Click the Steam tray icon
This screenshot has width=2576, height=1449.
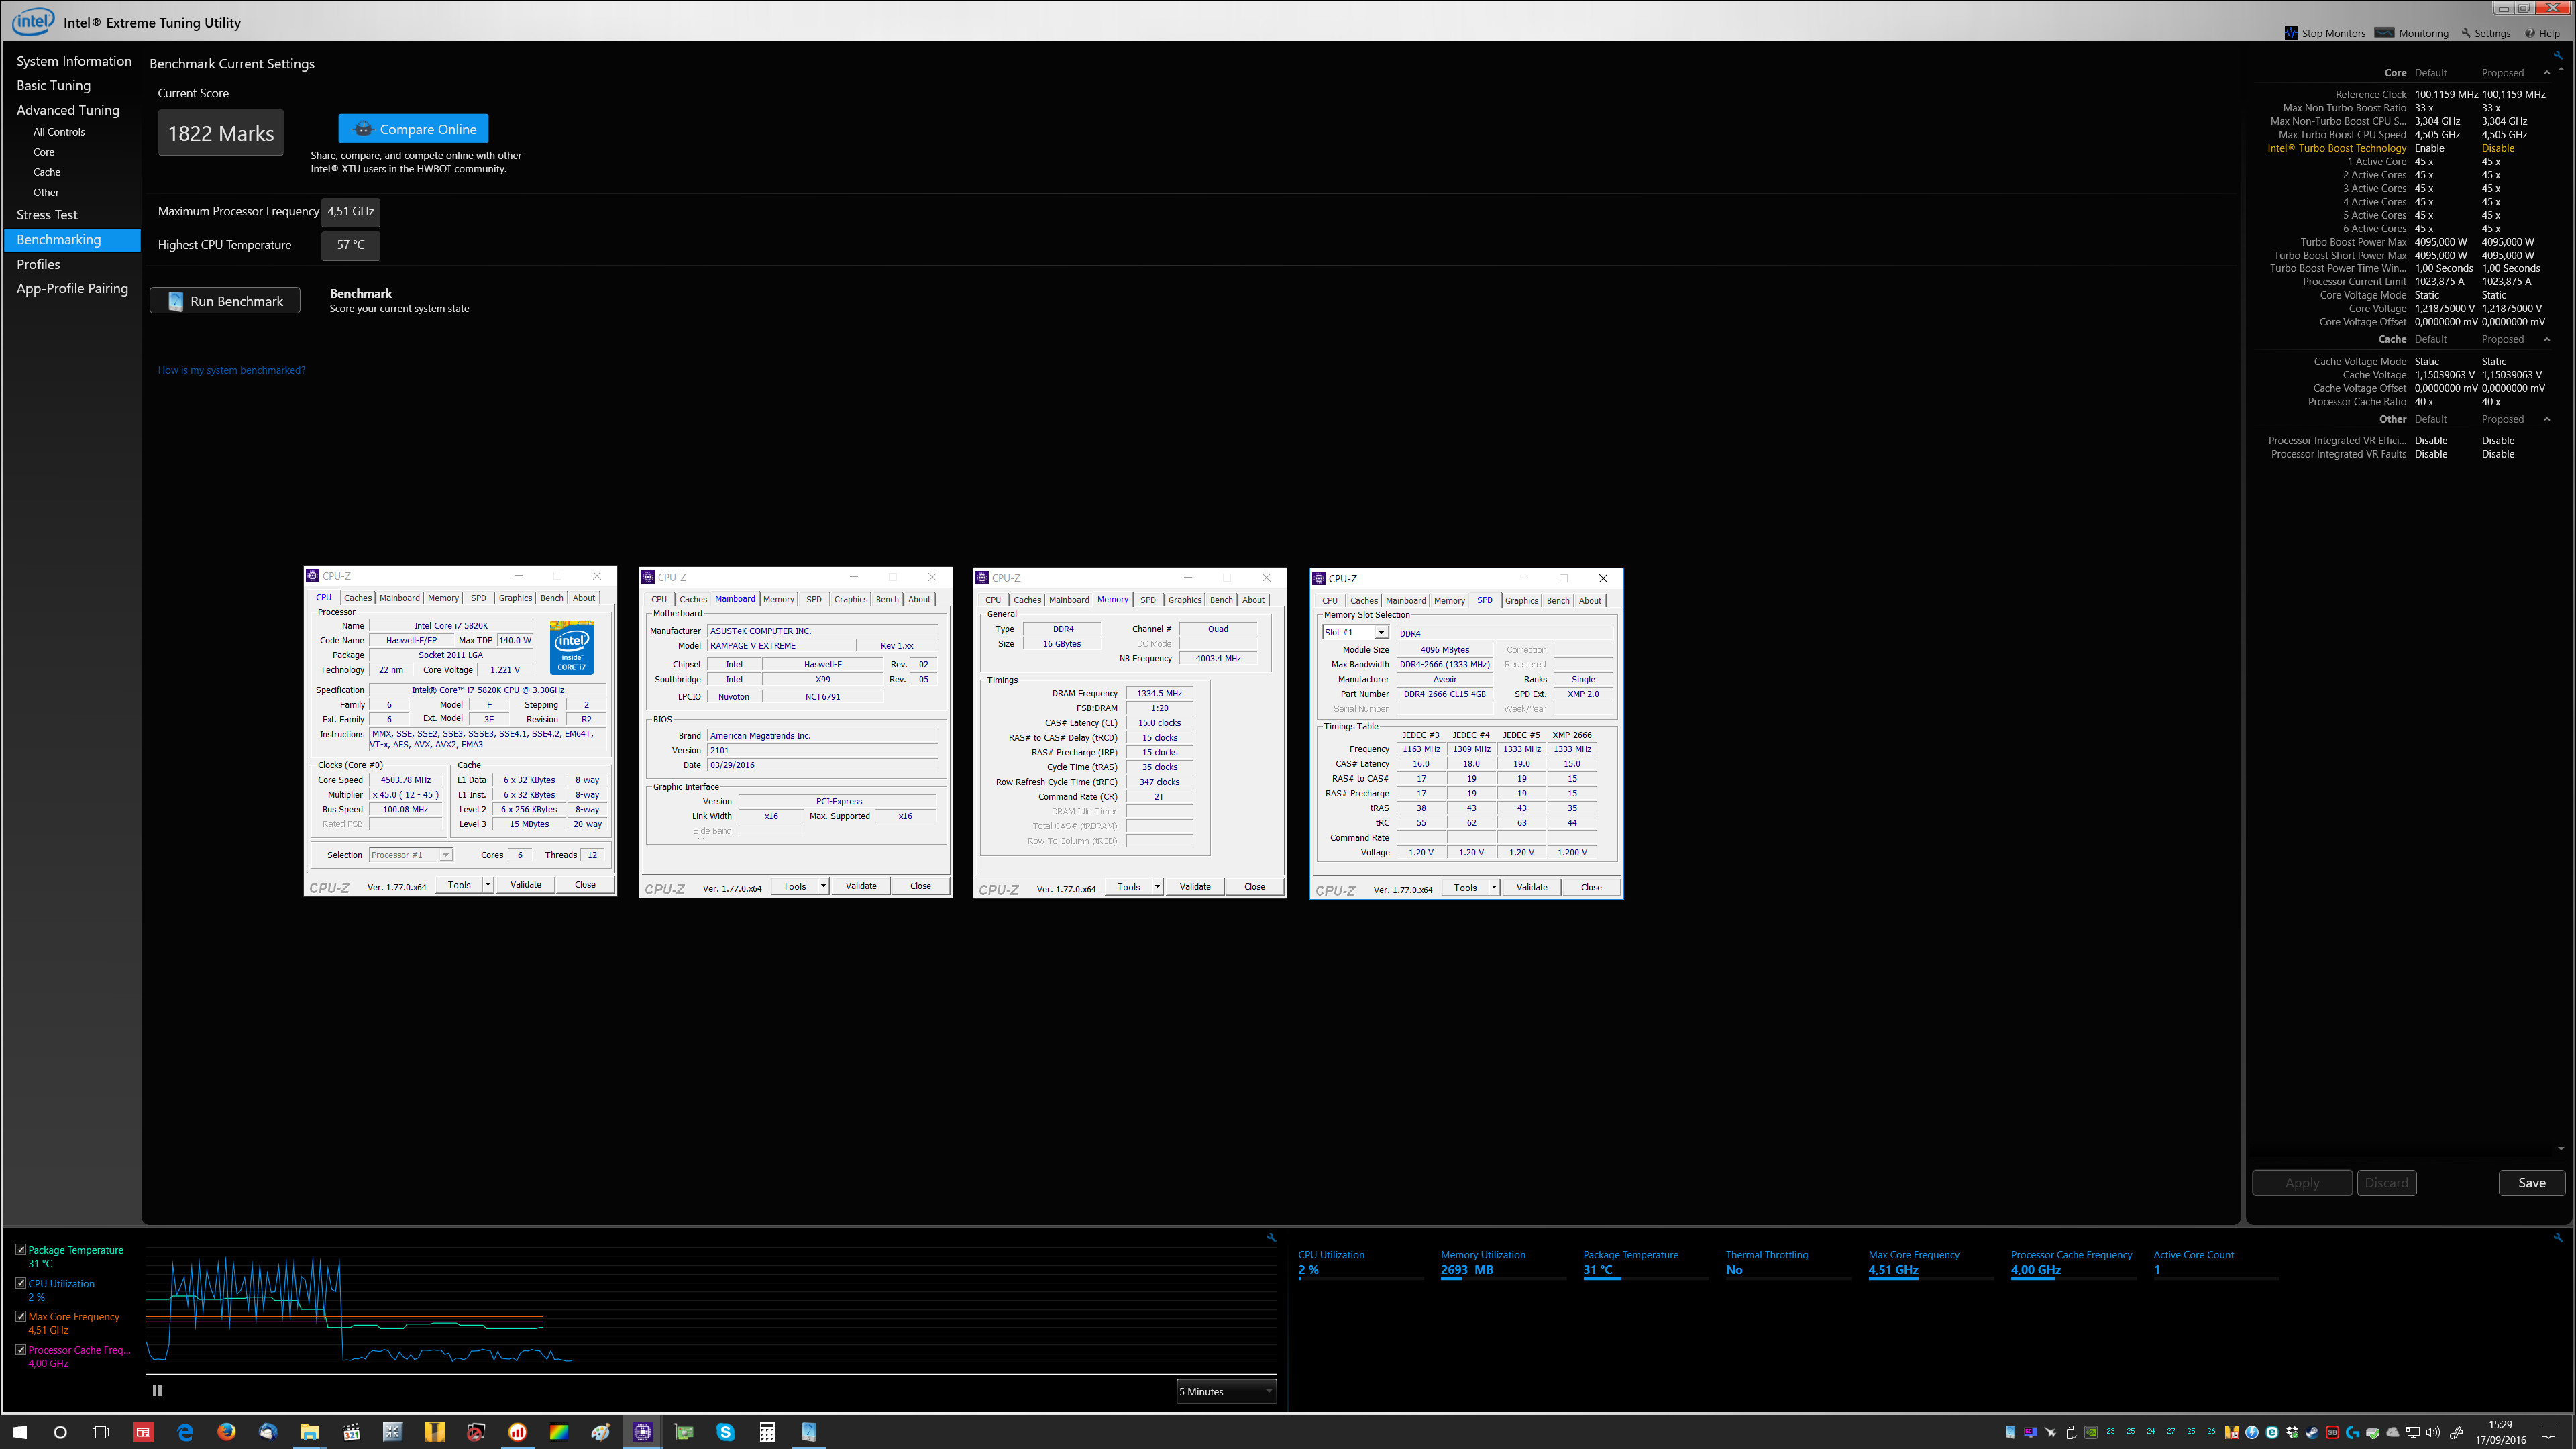2311,1432
